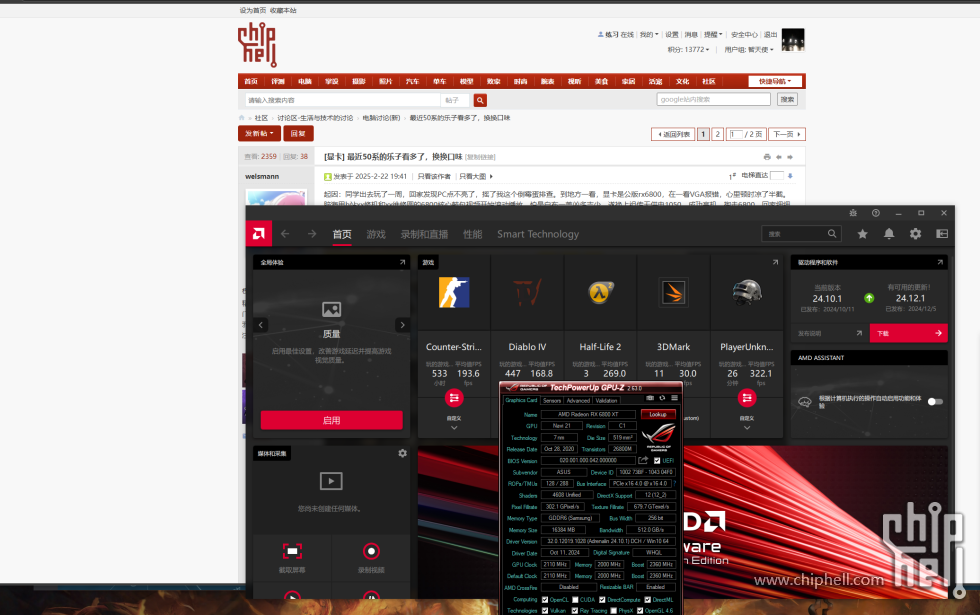Toggle DirectML checkbox in GPU-Z
This screenshot has width=980, height=615.
point(648,599)
